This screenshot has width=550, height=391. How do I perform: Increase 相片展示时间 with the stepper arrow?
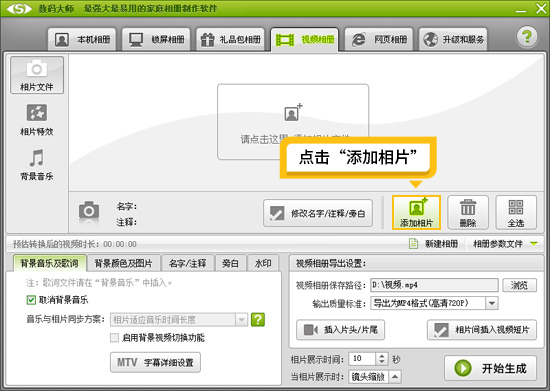pyautogui.click(x=382, y=356)
